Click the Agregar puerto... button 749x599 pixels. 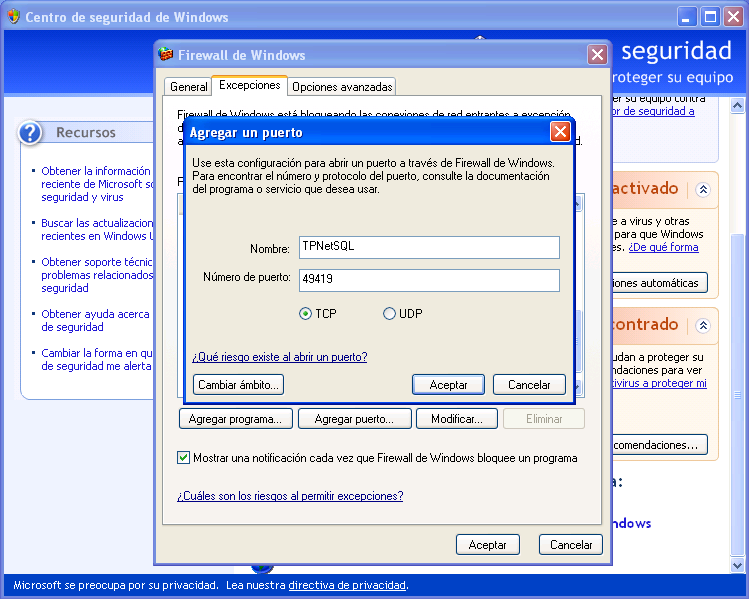(354, 419)
